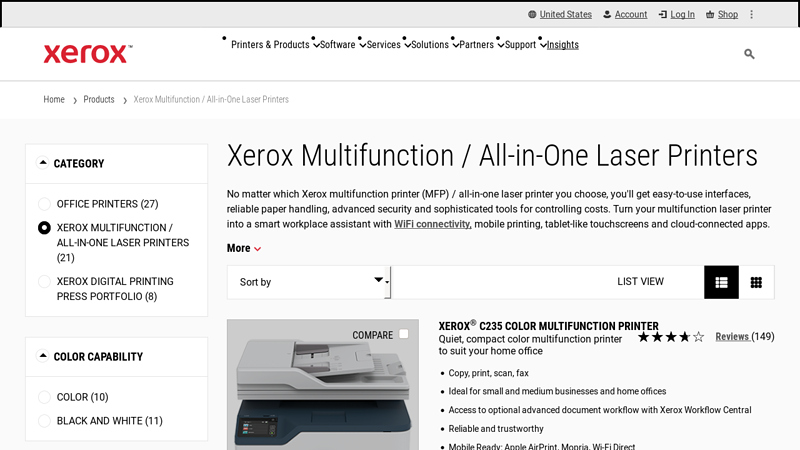Select the Office Printers (27) radio button
The image size is (800, 450).
pos(44,204)
